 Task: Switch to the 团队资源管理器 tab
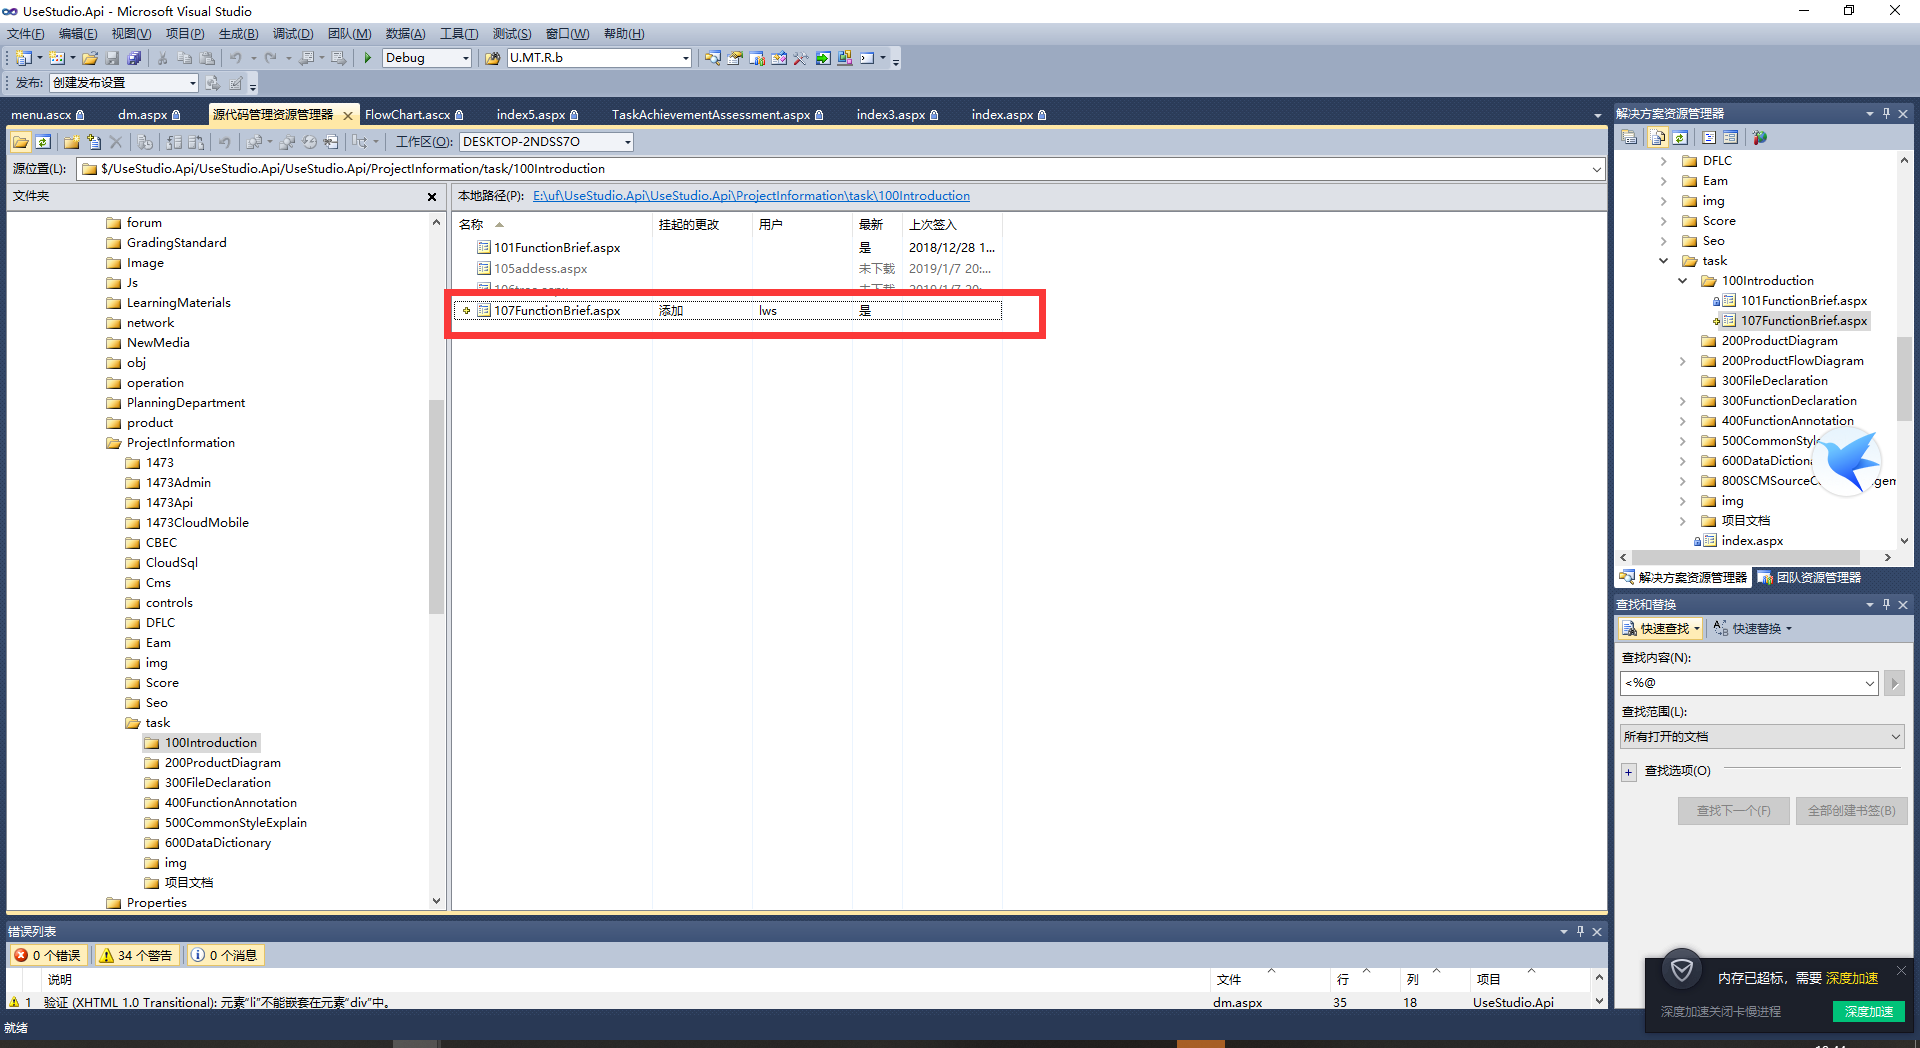tap(1810, 578)
